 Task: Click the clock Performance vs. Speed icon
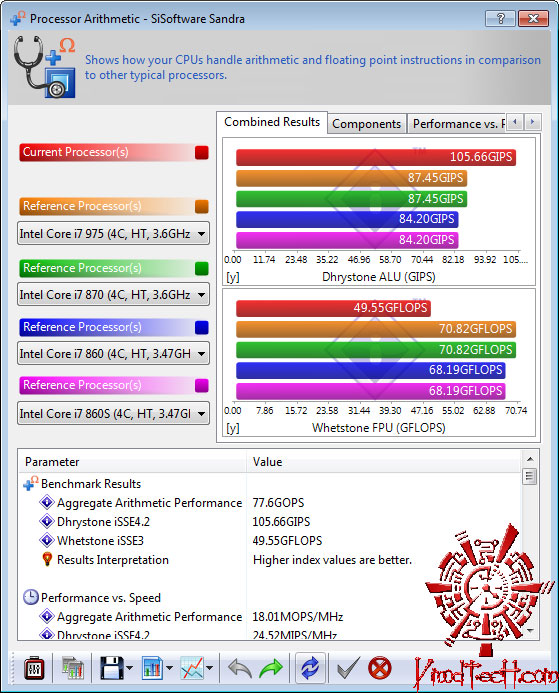pyautogui.click(x=30, y=598)
